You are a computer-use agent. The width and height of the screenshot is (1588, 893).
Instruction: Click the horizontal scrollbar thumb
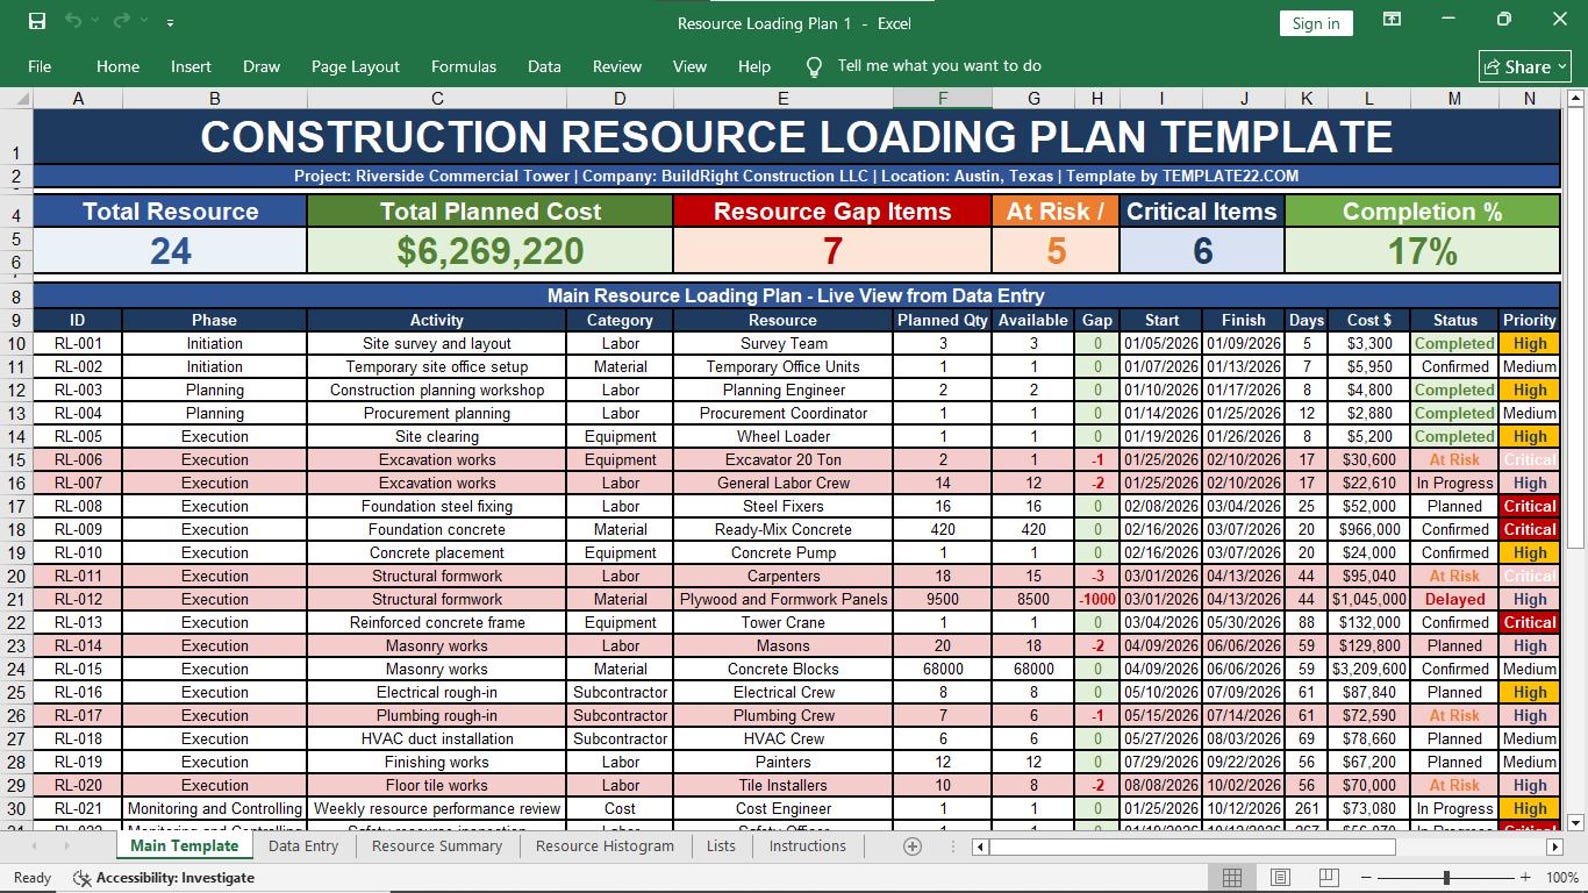click(x=1192, y=847)
